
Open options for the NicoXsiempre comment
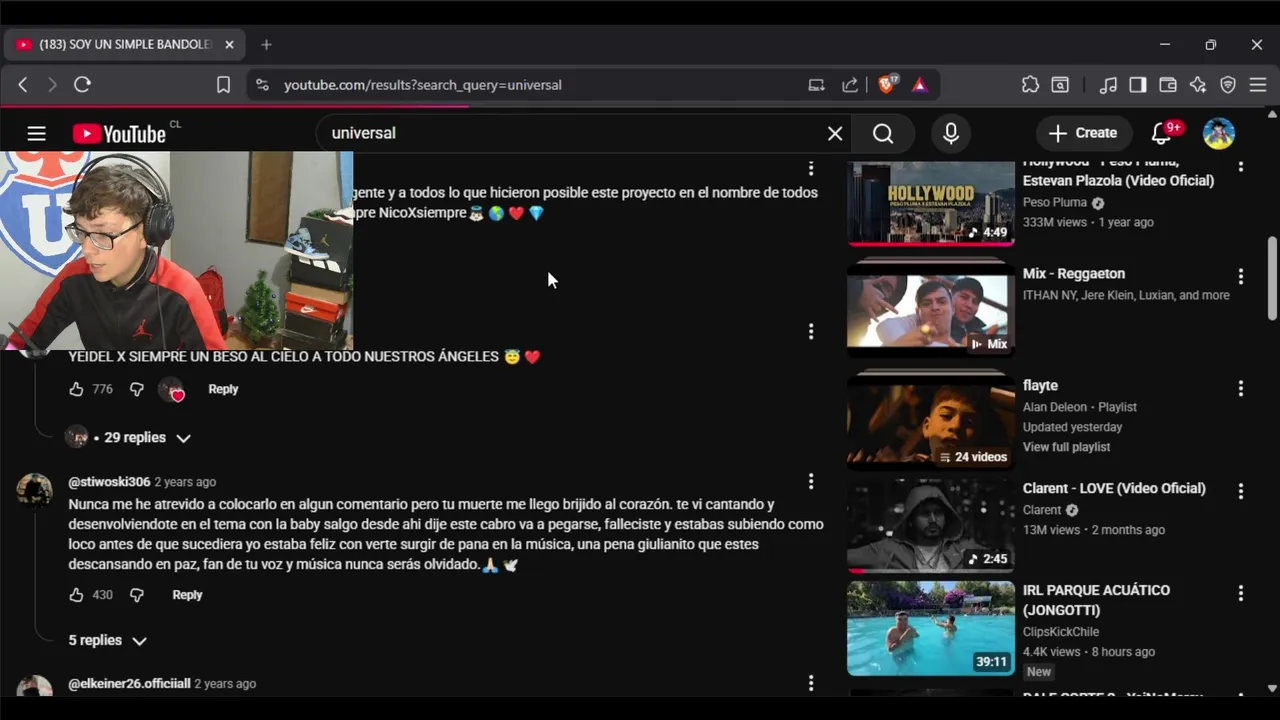point(811,168)
